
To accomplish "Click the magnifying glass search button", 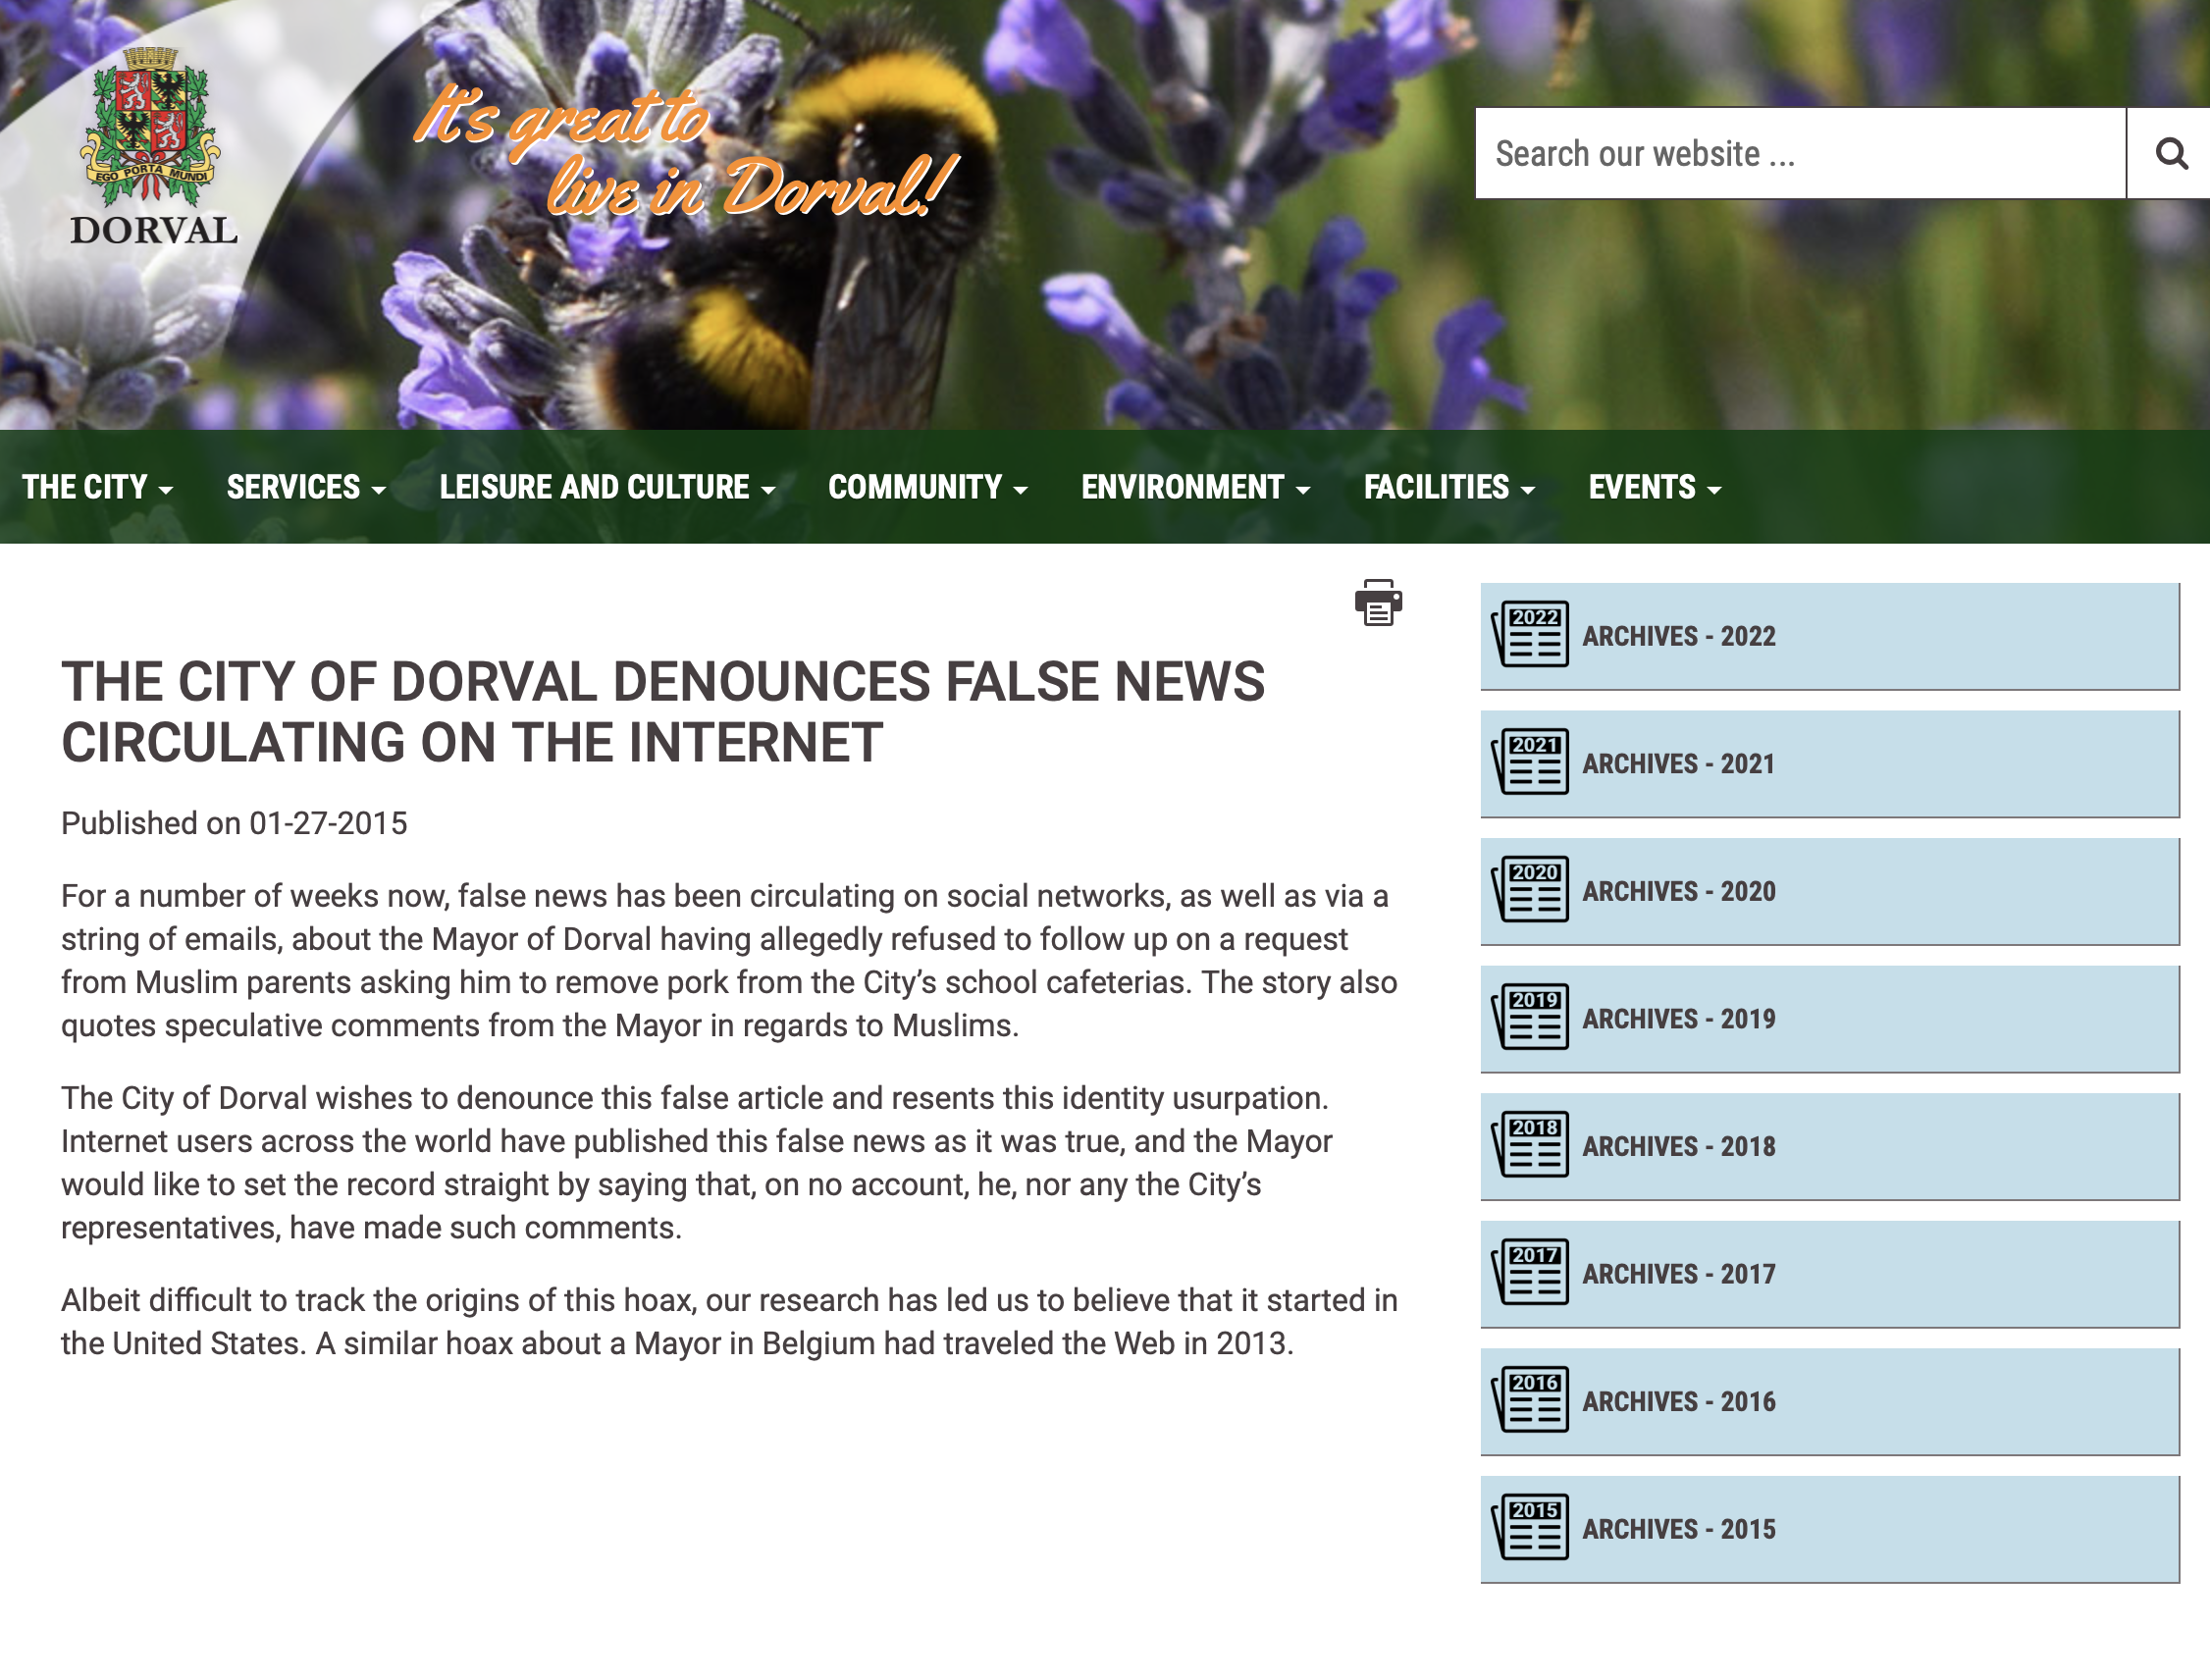I will click(2169, 153).
